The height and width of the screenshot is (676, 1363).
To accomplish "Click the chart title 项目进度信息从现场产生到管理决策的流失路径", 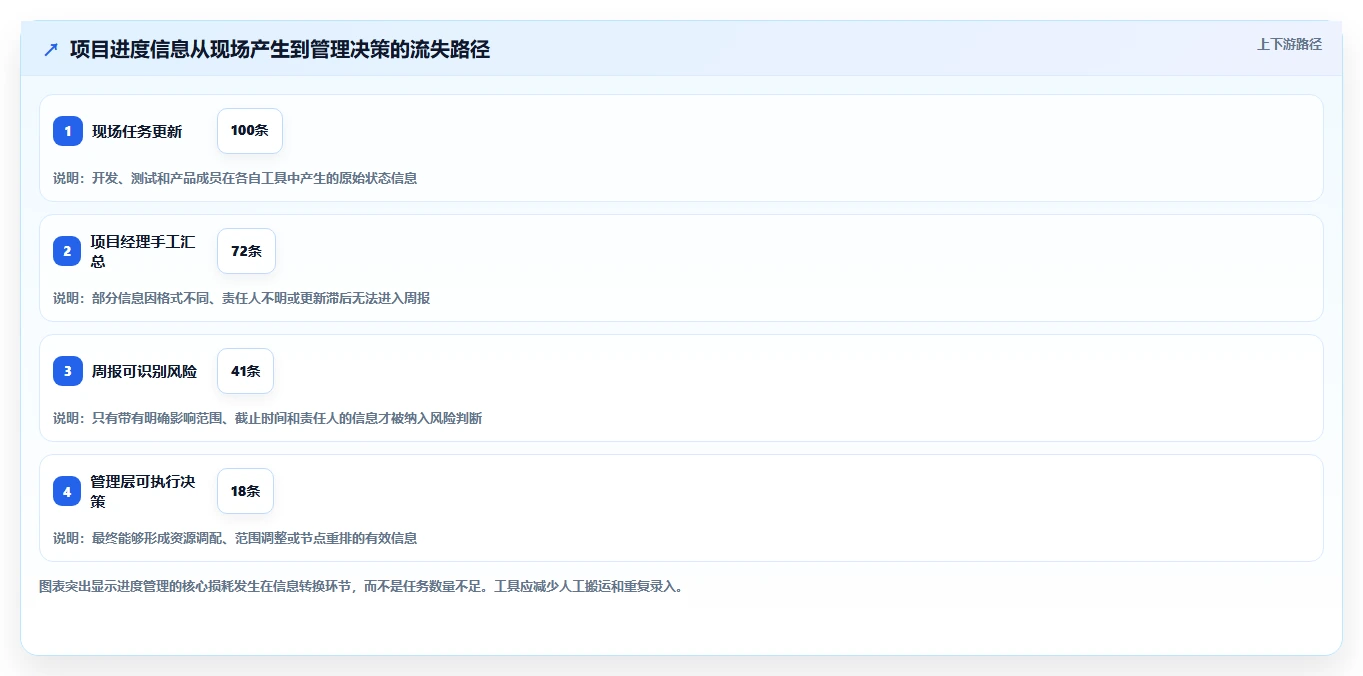I will [x=280, y=49].
